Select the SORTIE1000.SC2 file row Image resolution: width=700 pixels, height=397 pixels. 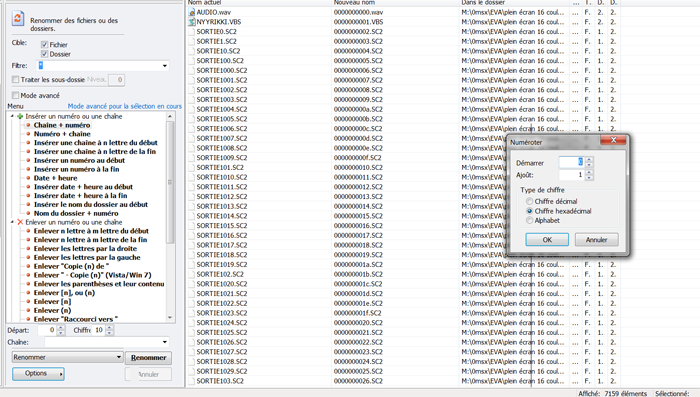pyautogui.click(x=222, y=71)
